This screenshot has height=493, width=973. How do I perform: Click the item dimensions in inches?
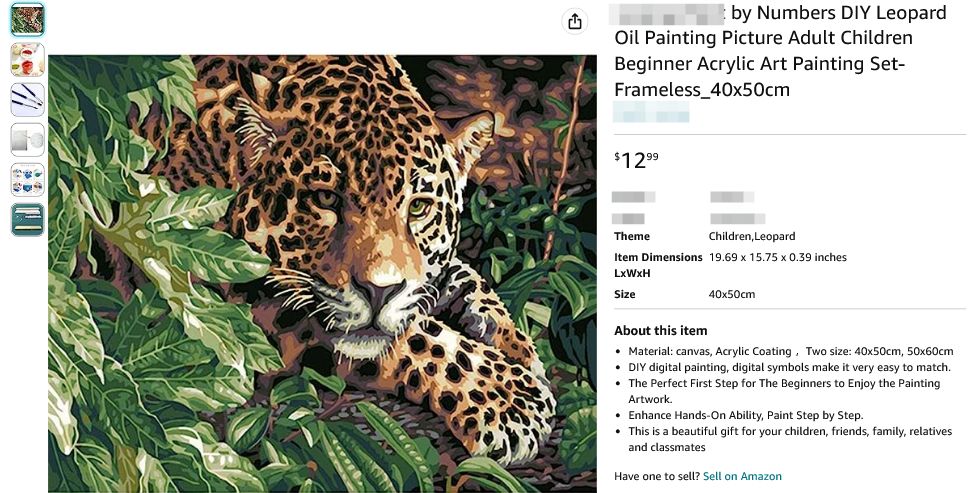coord(777,257)
